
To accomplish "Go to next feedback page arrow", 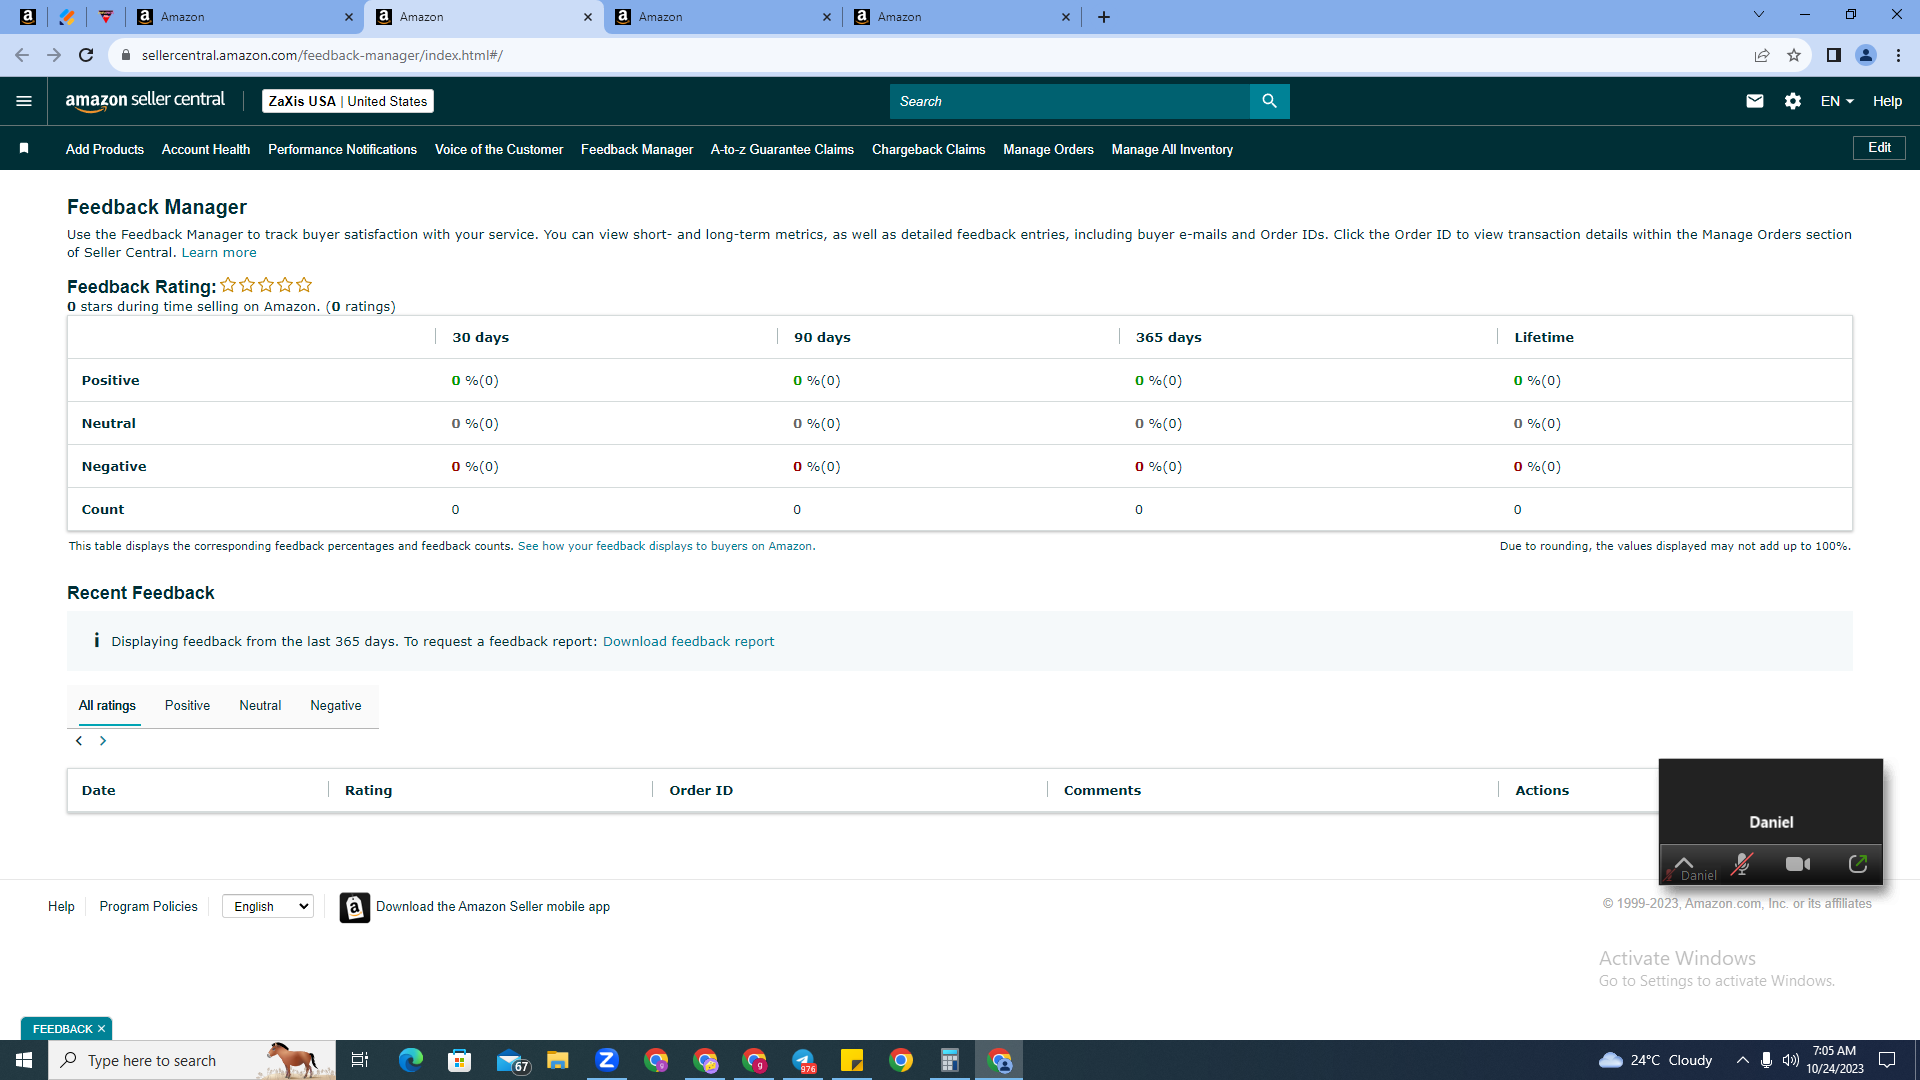I will coord(102,741).
